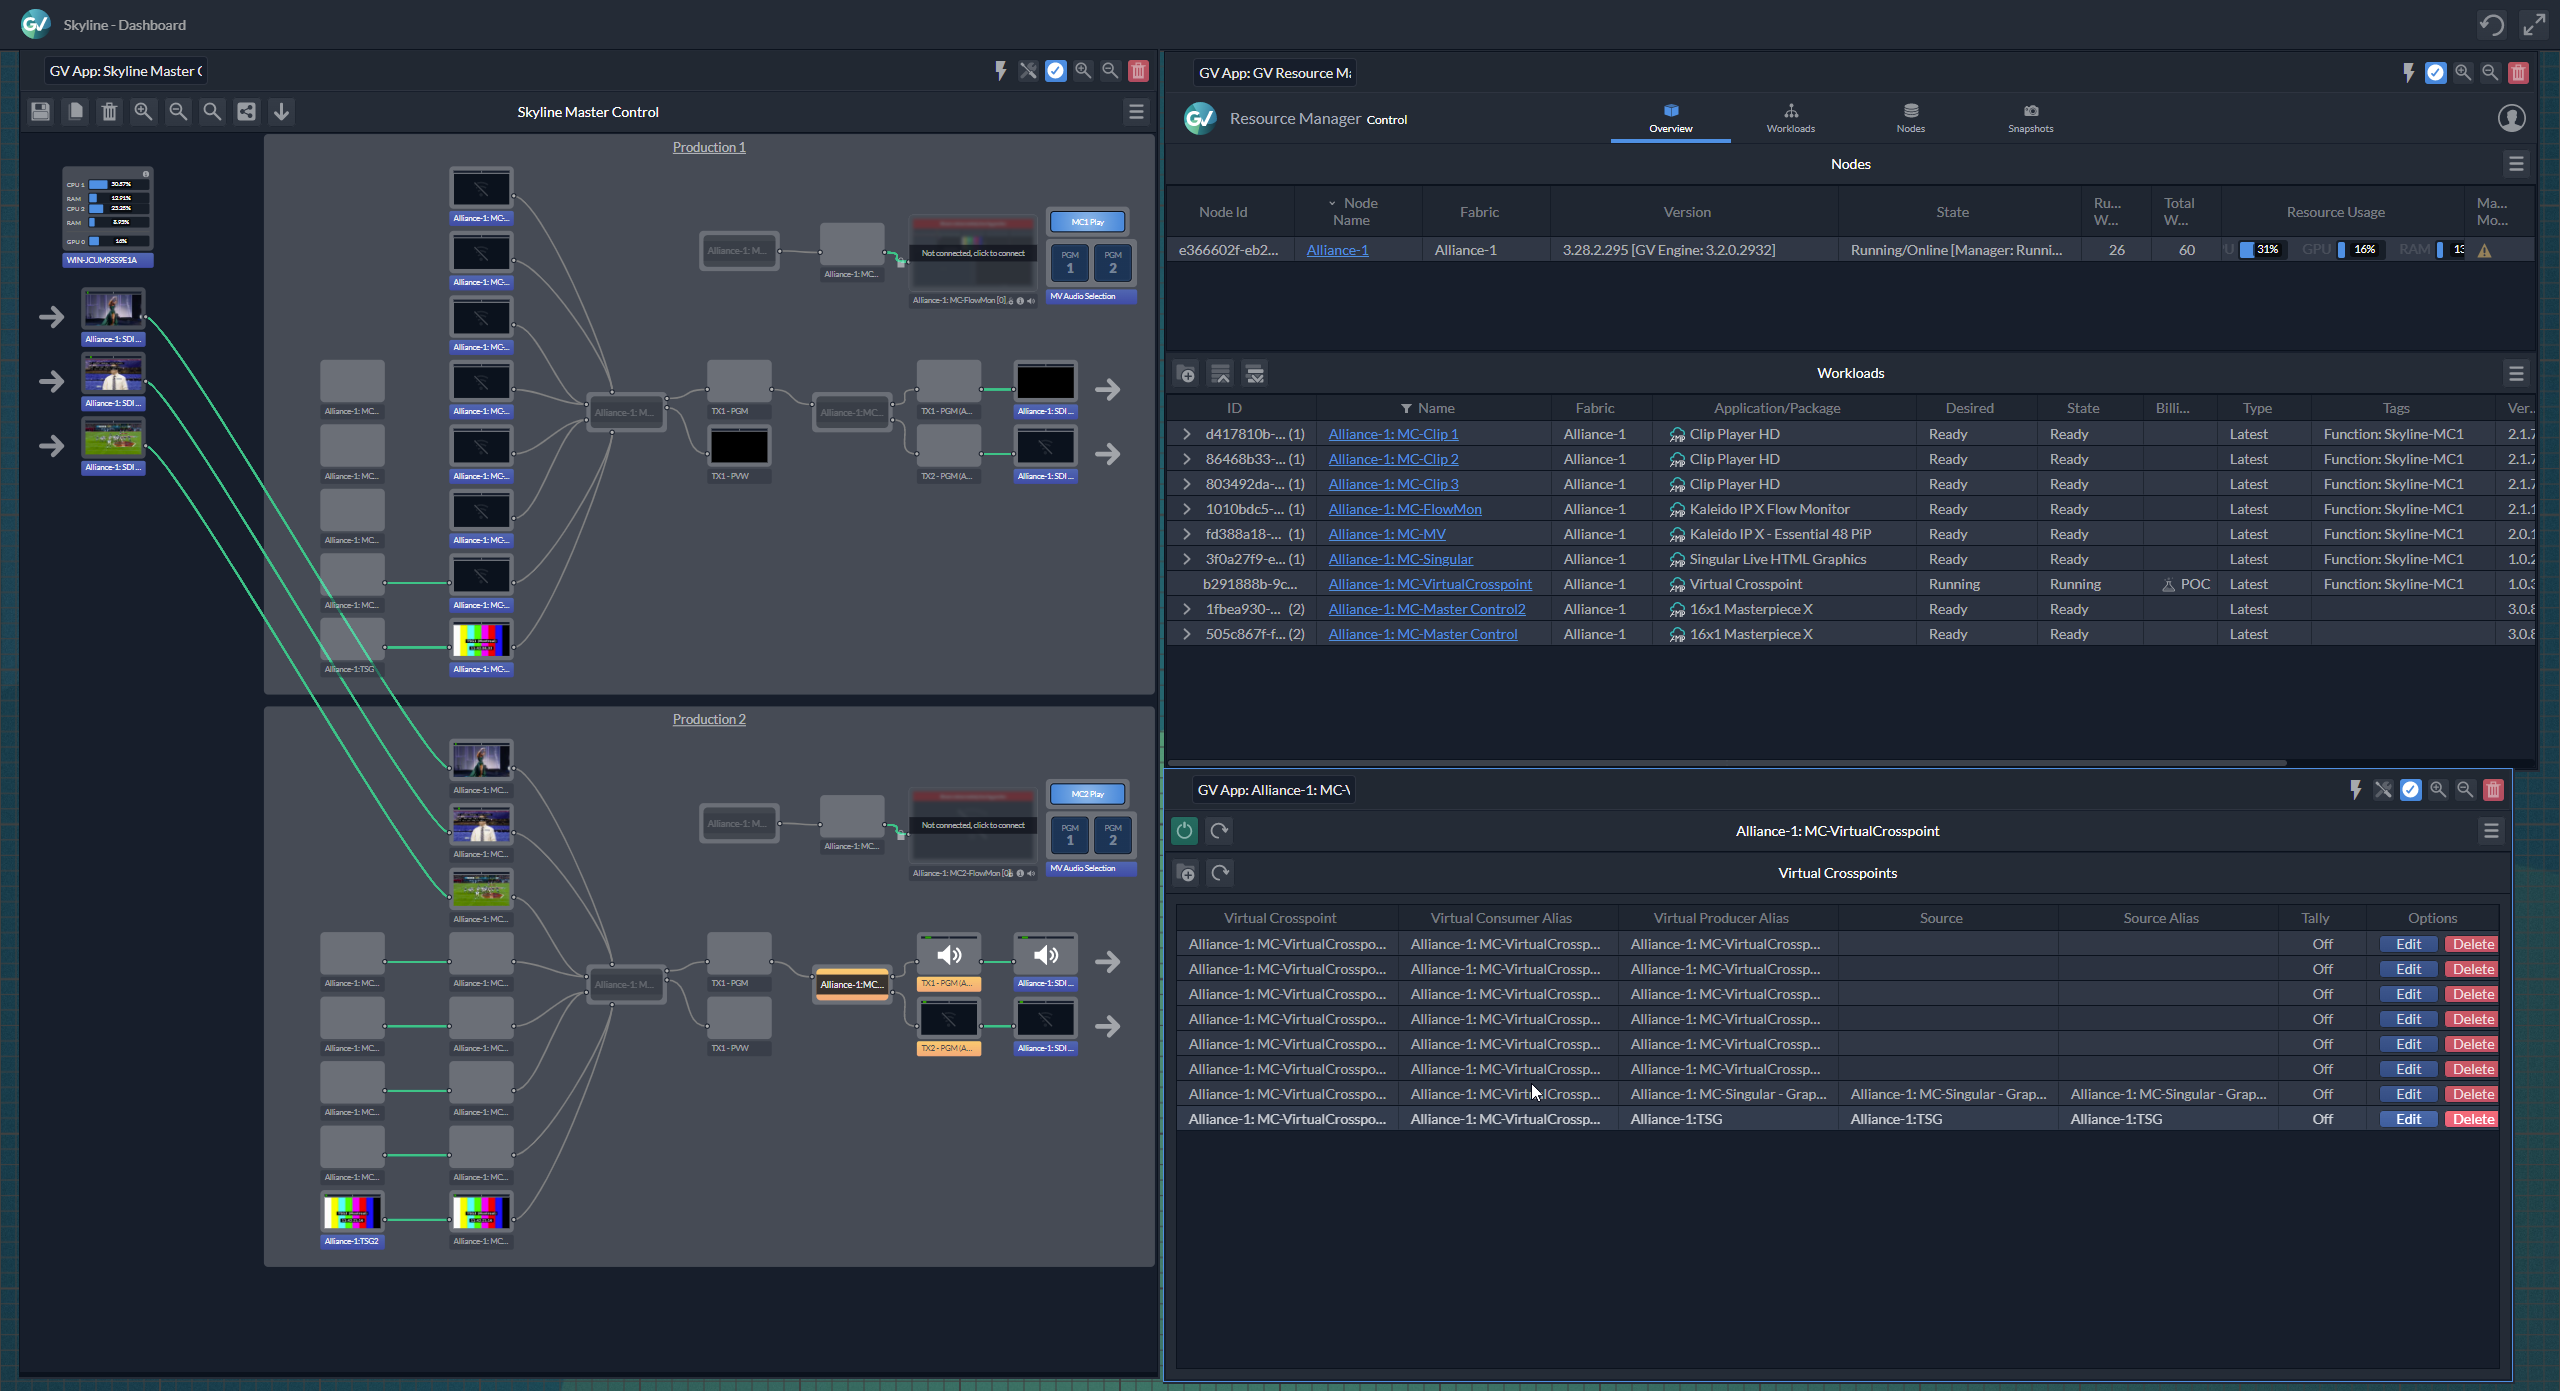Expand the MC-Master Control2 workload row
Screen dimensions: 2560x1391
coord(1186,609)
